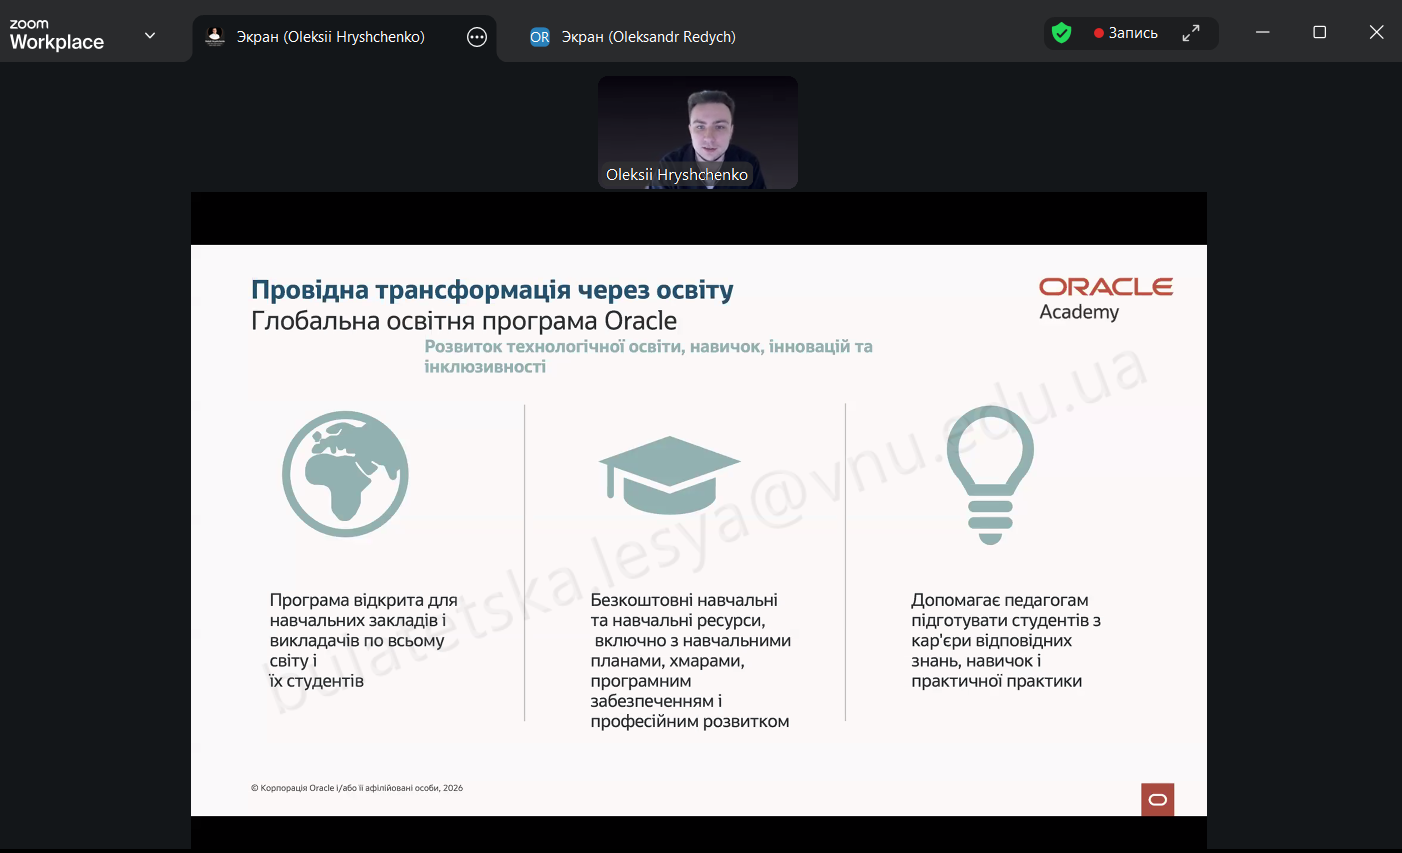Close the Zoom meeting window

point(1376,32)
